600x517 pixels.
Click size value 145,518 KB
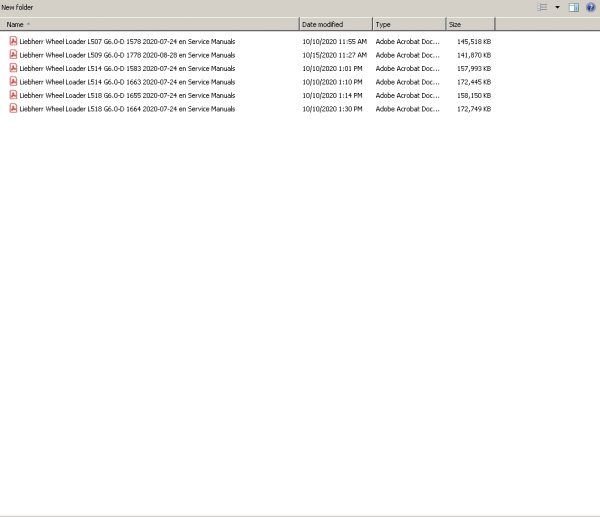coord(474,42)
